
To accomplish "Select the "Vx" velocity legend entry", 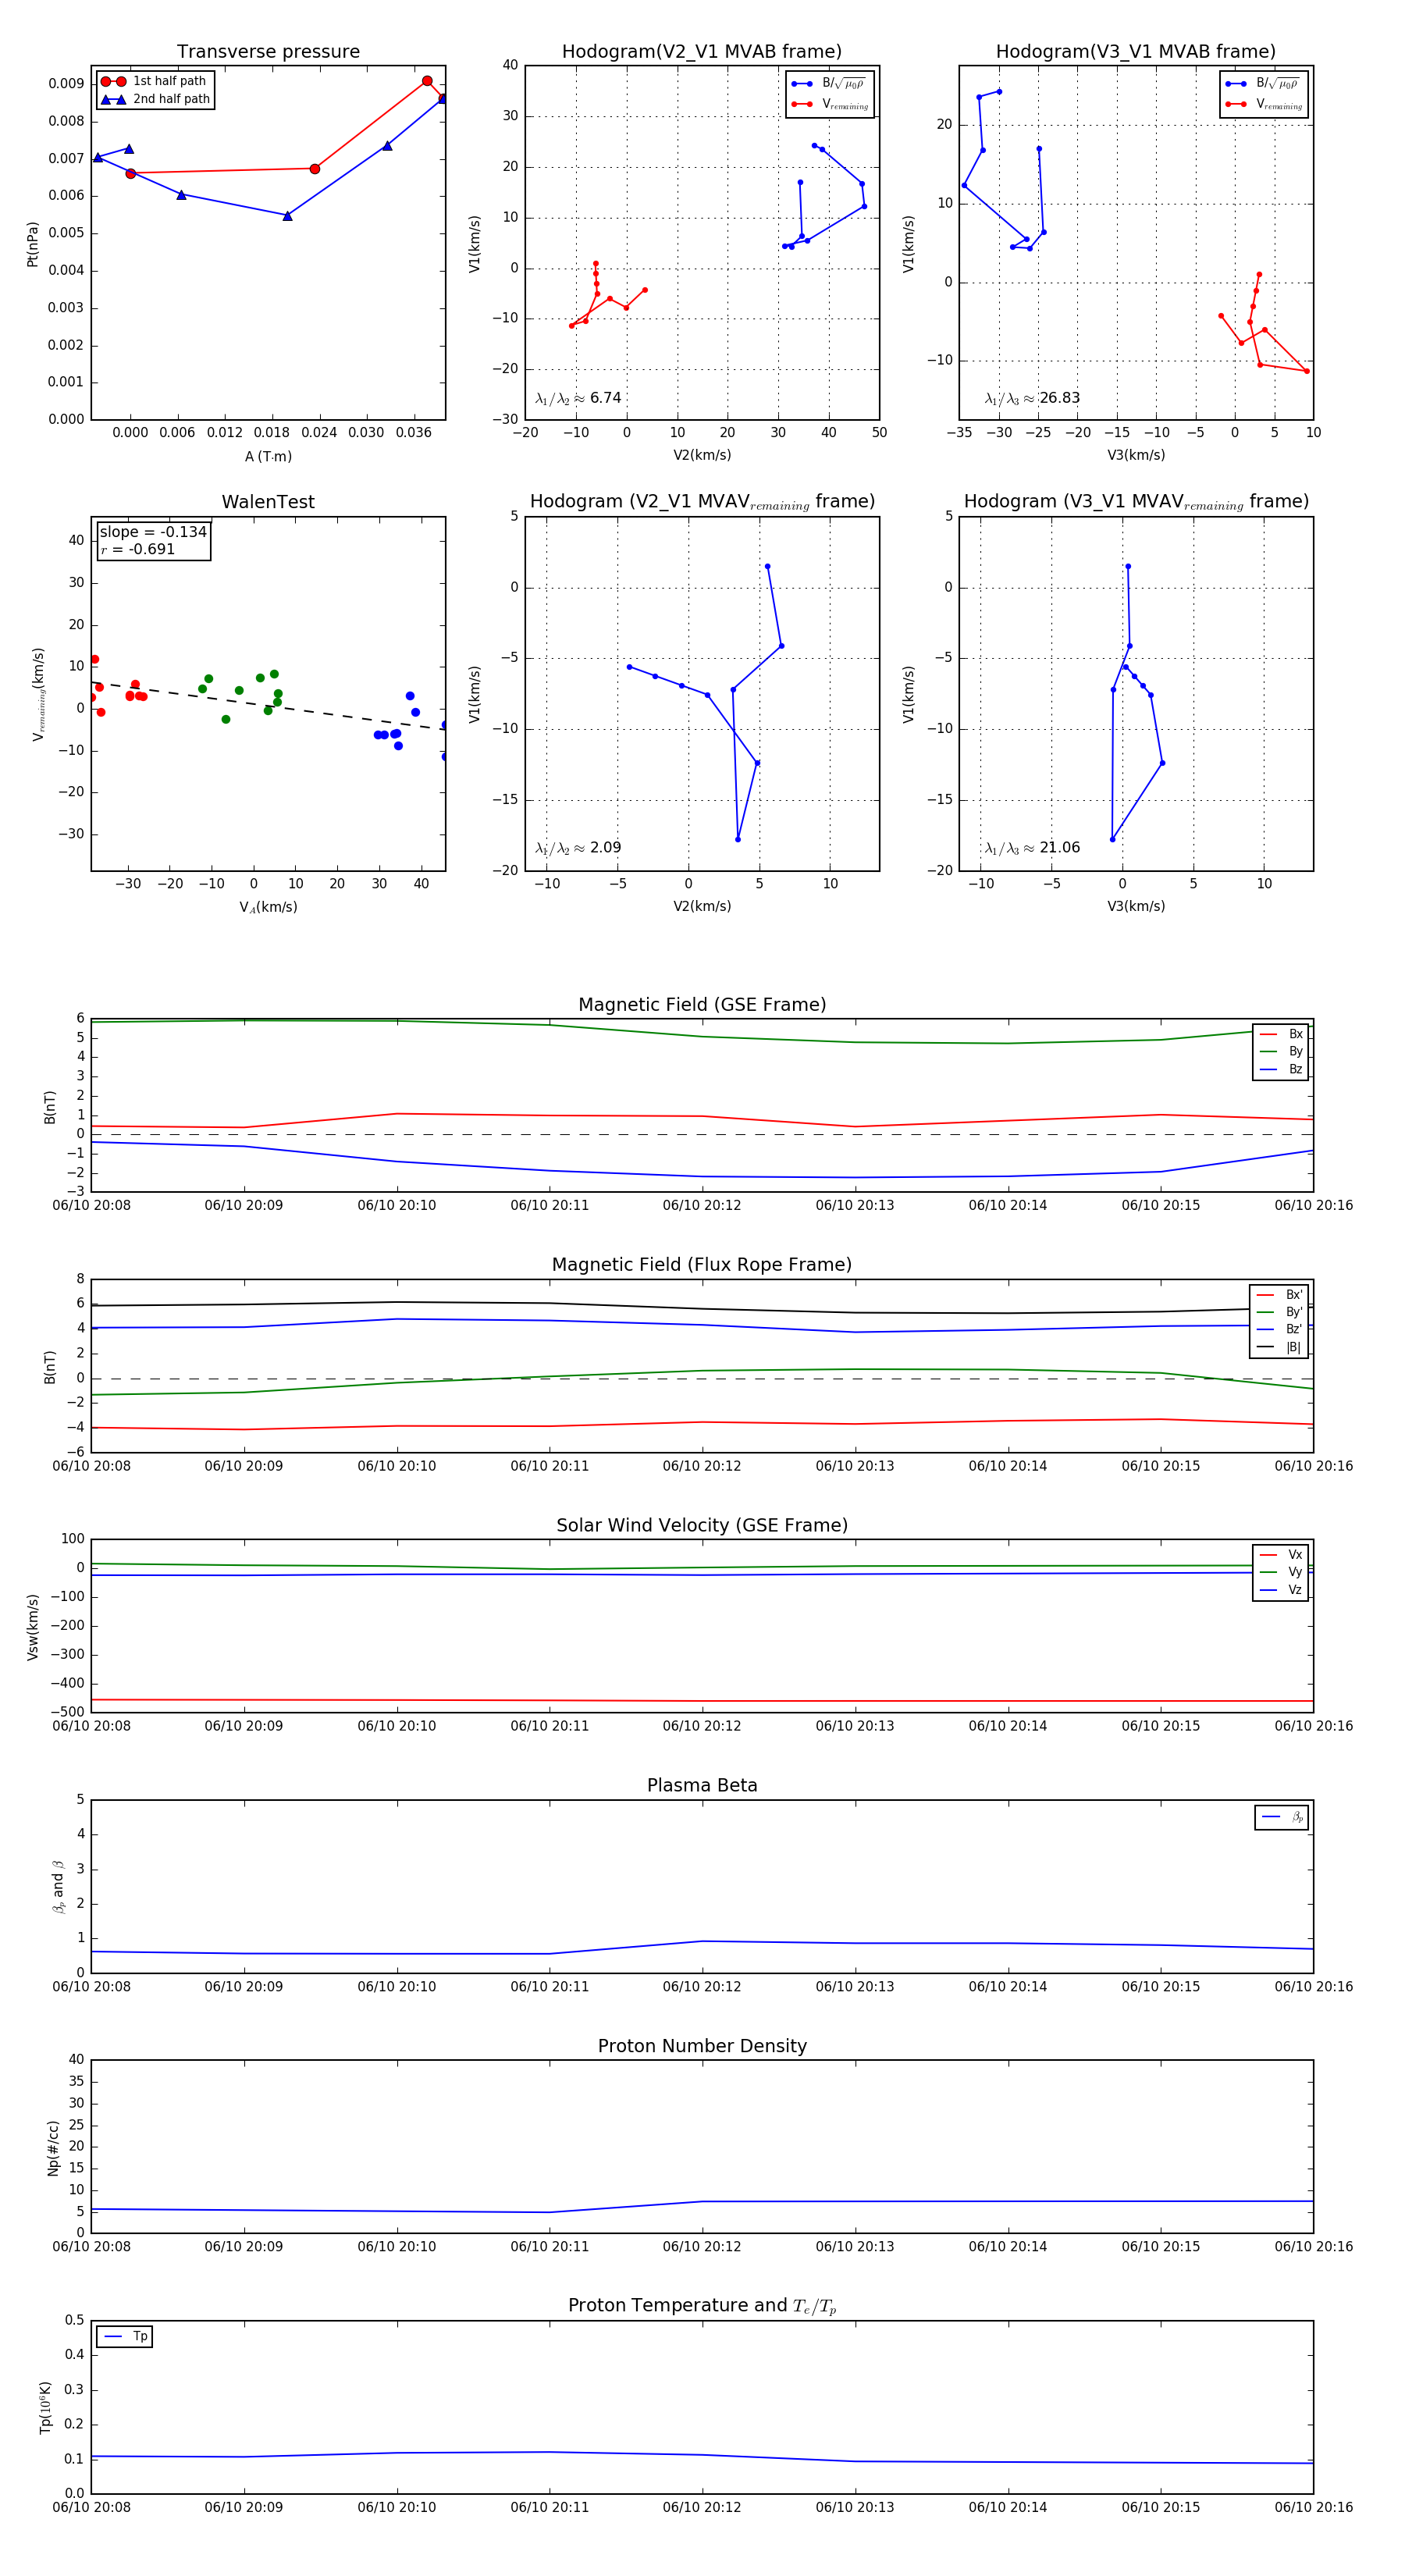I will 1281,1554.
